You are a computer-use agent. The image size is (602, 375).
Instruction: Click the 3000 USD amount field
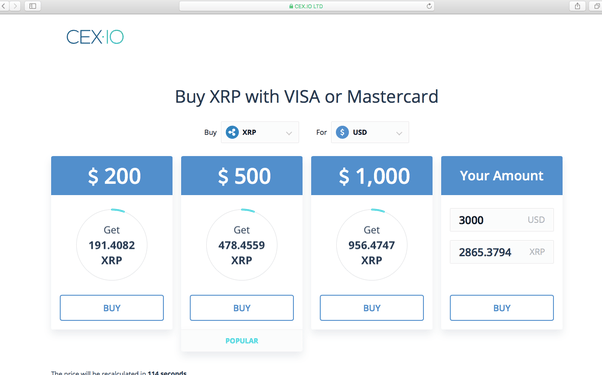tap(502, 220)
